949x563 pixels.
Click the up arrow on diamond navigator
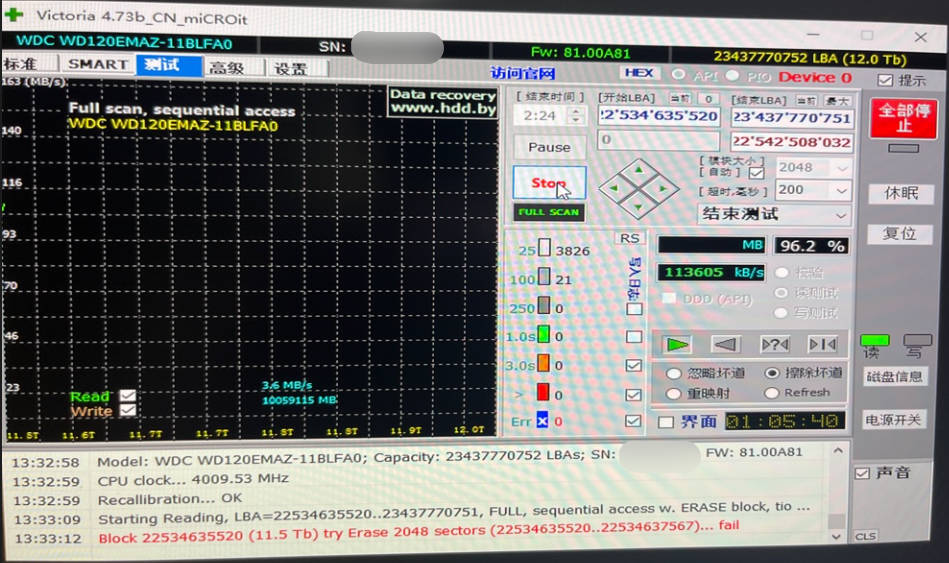[x=639, y=170]
